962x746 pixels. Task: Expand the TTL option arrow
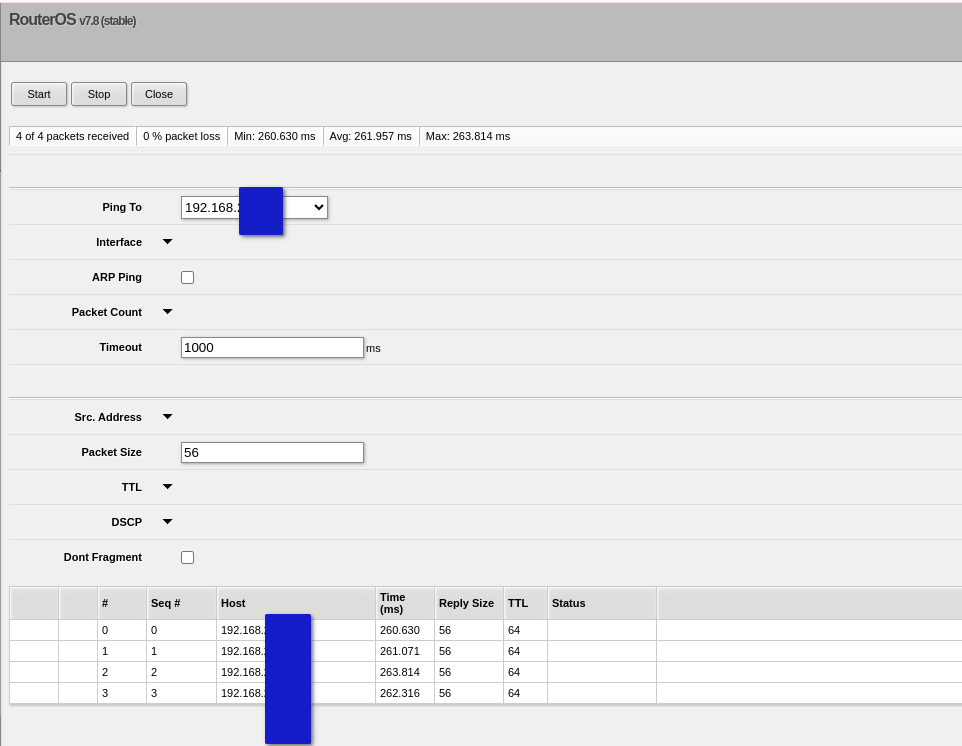tap(167, 487)
